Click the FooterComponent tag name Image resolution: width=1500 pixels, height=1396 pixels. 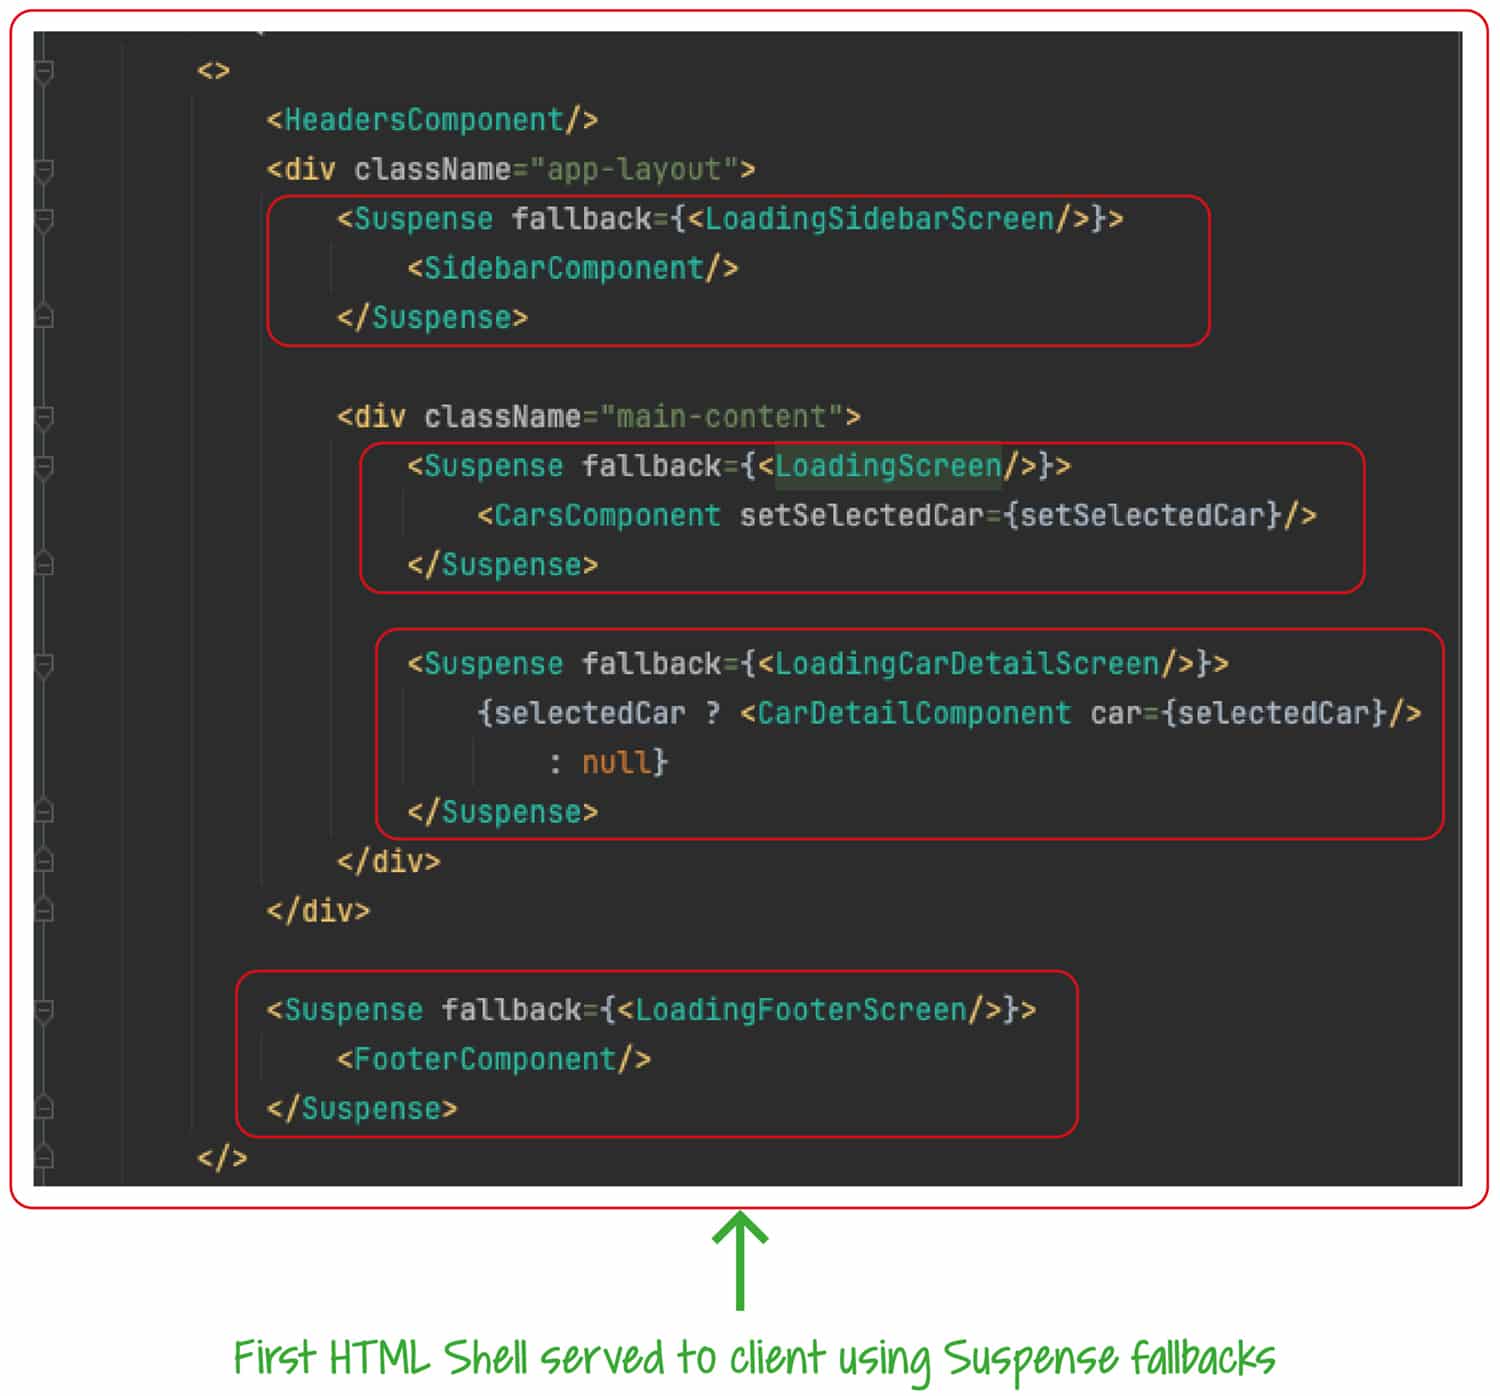[486, 1060]
